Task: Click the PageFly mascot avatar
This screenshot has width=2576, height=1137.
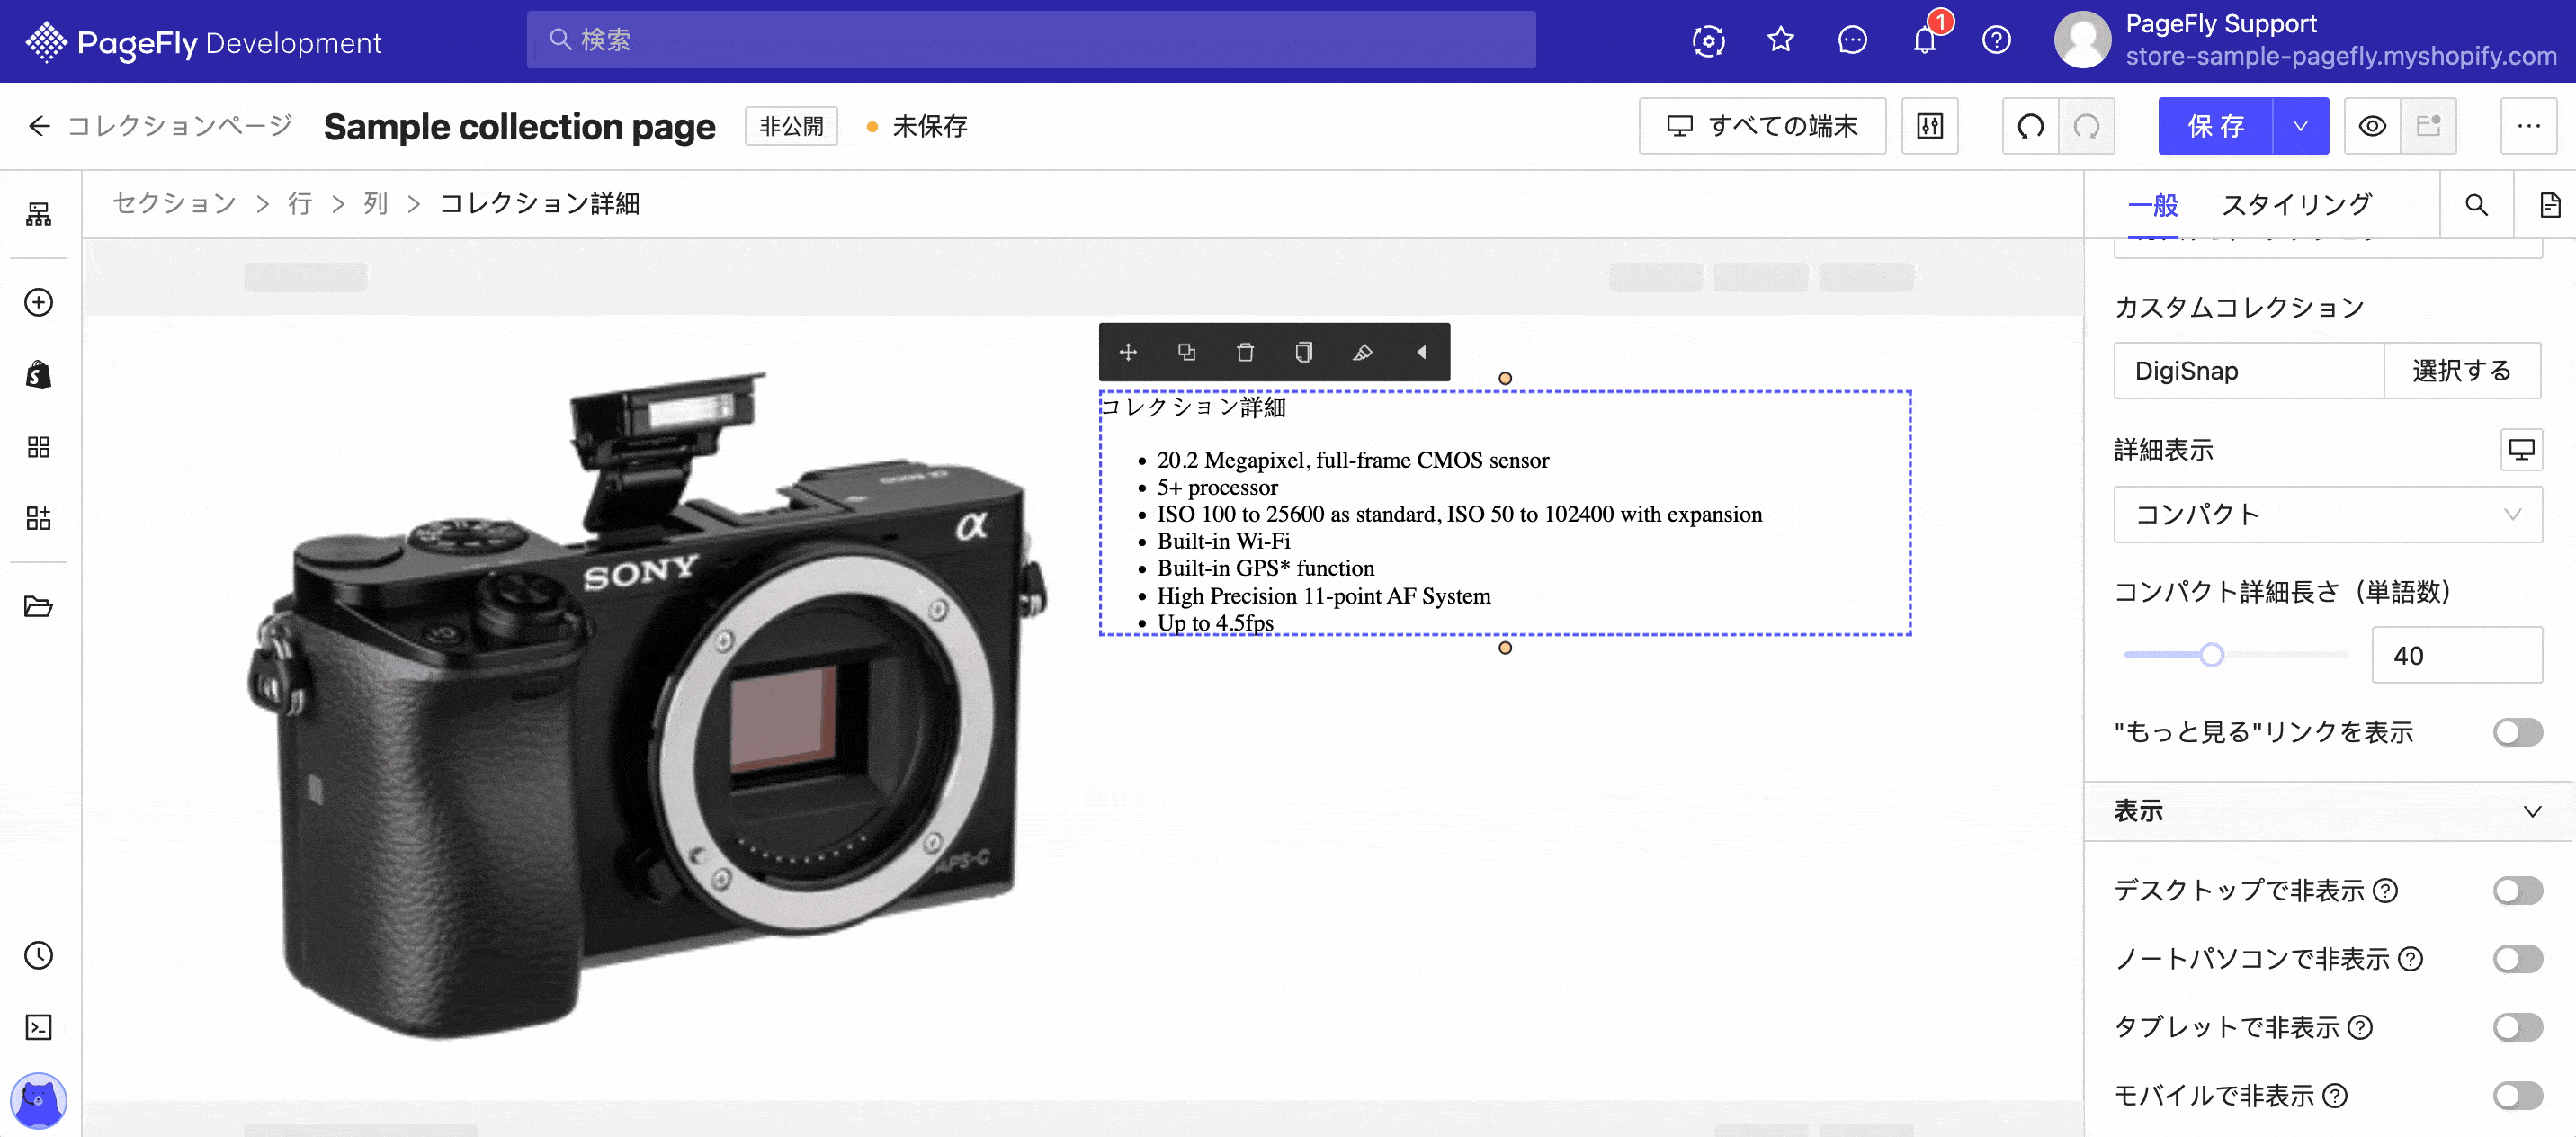Action: click(38, 1100)
